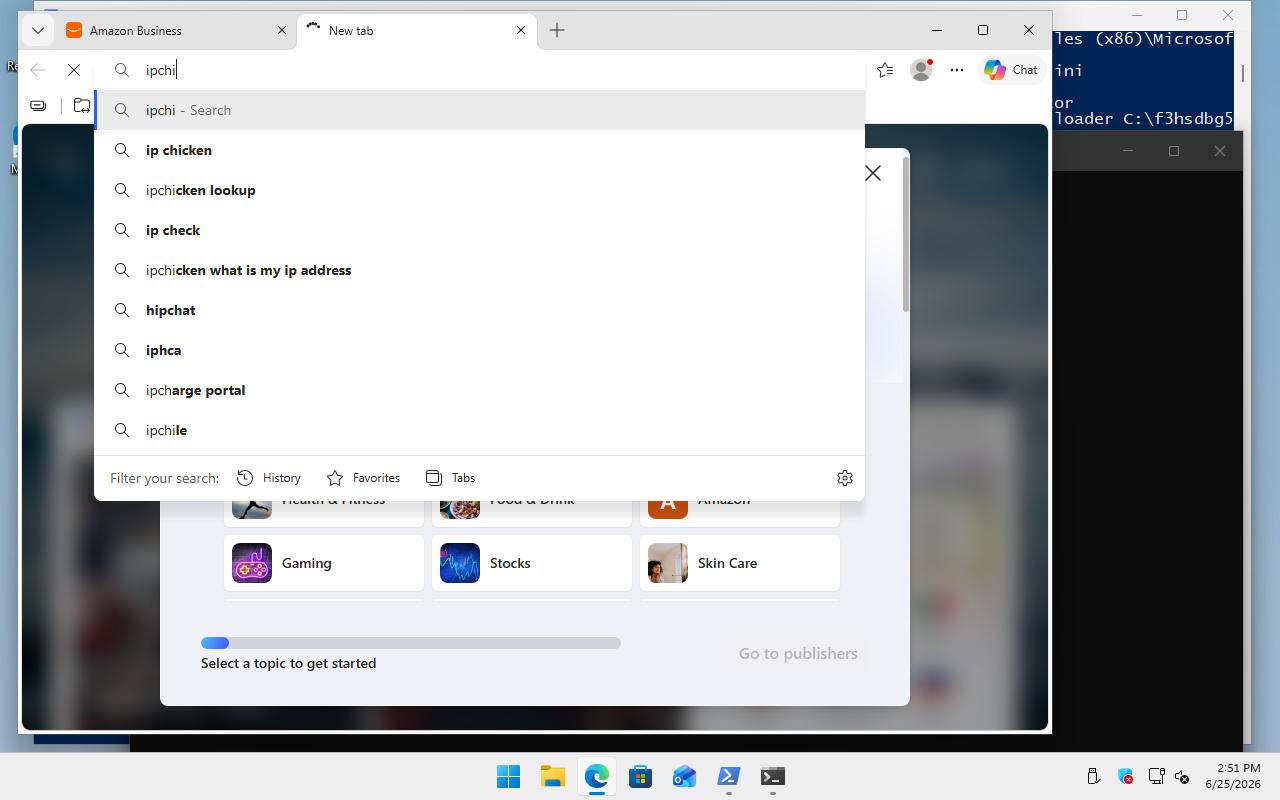Open a new browser tab with plus button
This screenshot has width=1280, height=800.
click(557, 30)
